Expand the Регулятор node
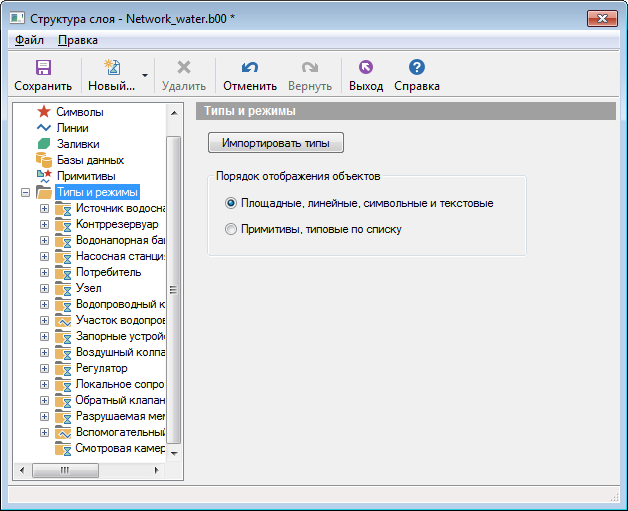 [x=44, y=369]
